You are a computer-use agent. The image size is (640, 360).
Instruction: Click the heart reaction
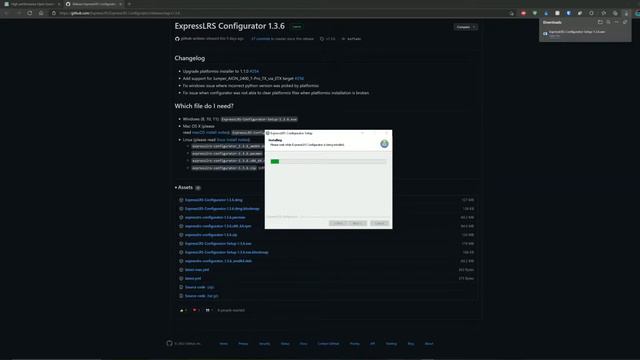coord(196,310)
